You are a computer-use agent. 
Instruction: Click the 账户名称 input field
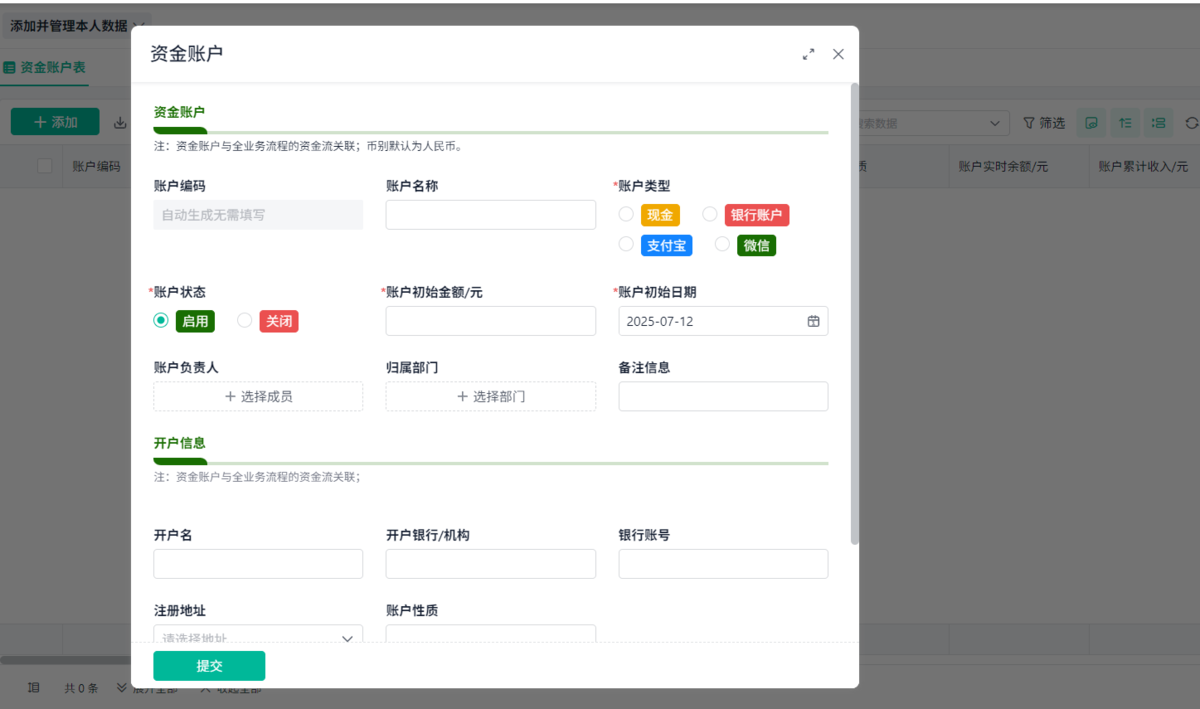(x=491, y=214)
